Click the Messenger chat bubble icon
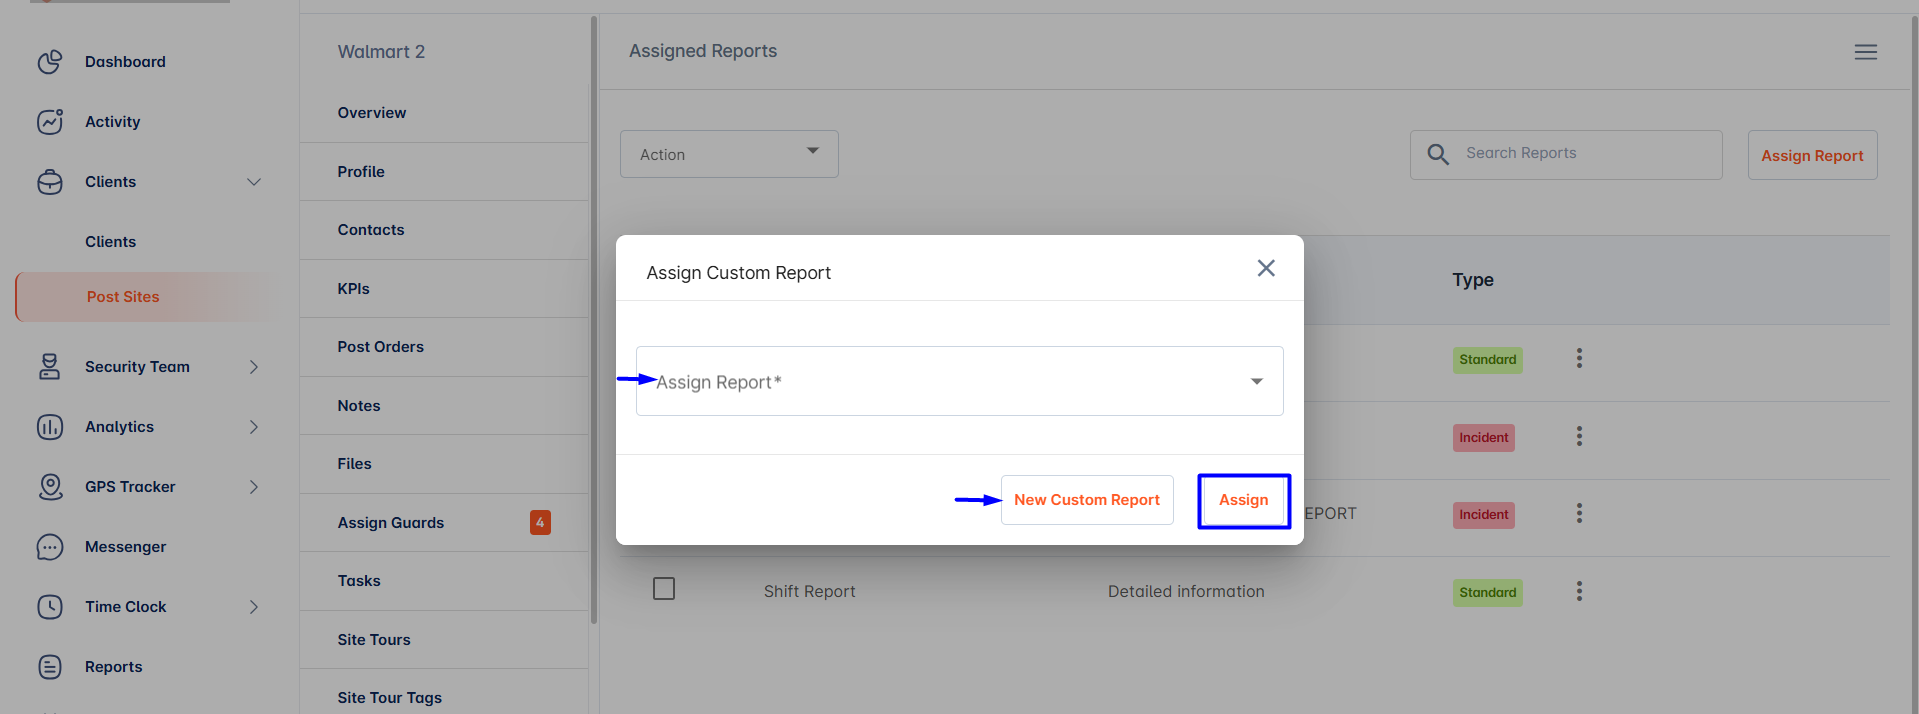 [x=50, y=547]
